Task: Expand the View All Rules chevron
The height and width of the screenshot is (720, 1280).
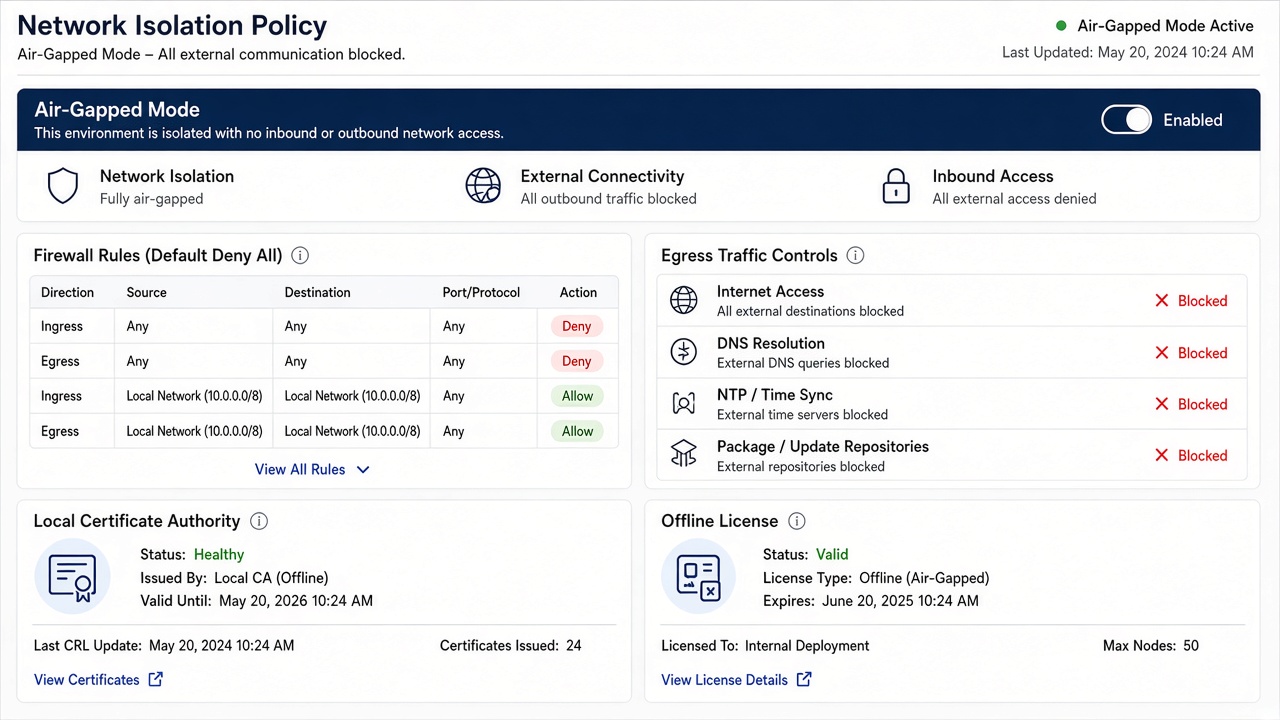Action: (363, 470)
